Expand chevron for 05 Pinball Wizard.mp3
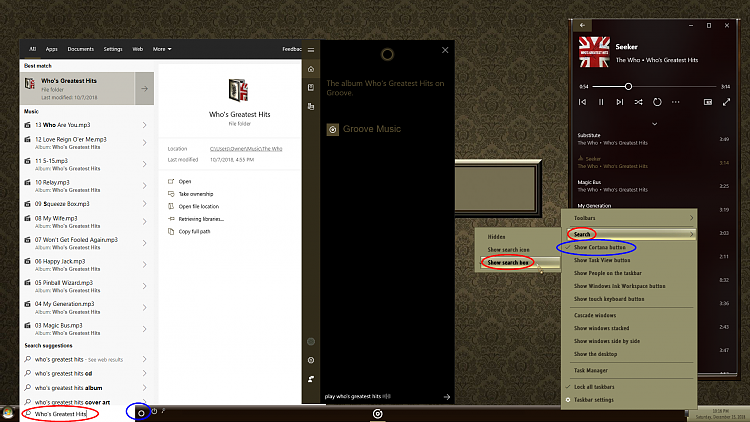This screenshot has width=750, height=422. tap(144, 286)
